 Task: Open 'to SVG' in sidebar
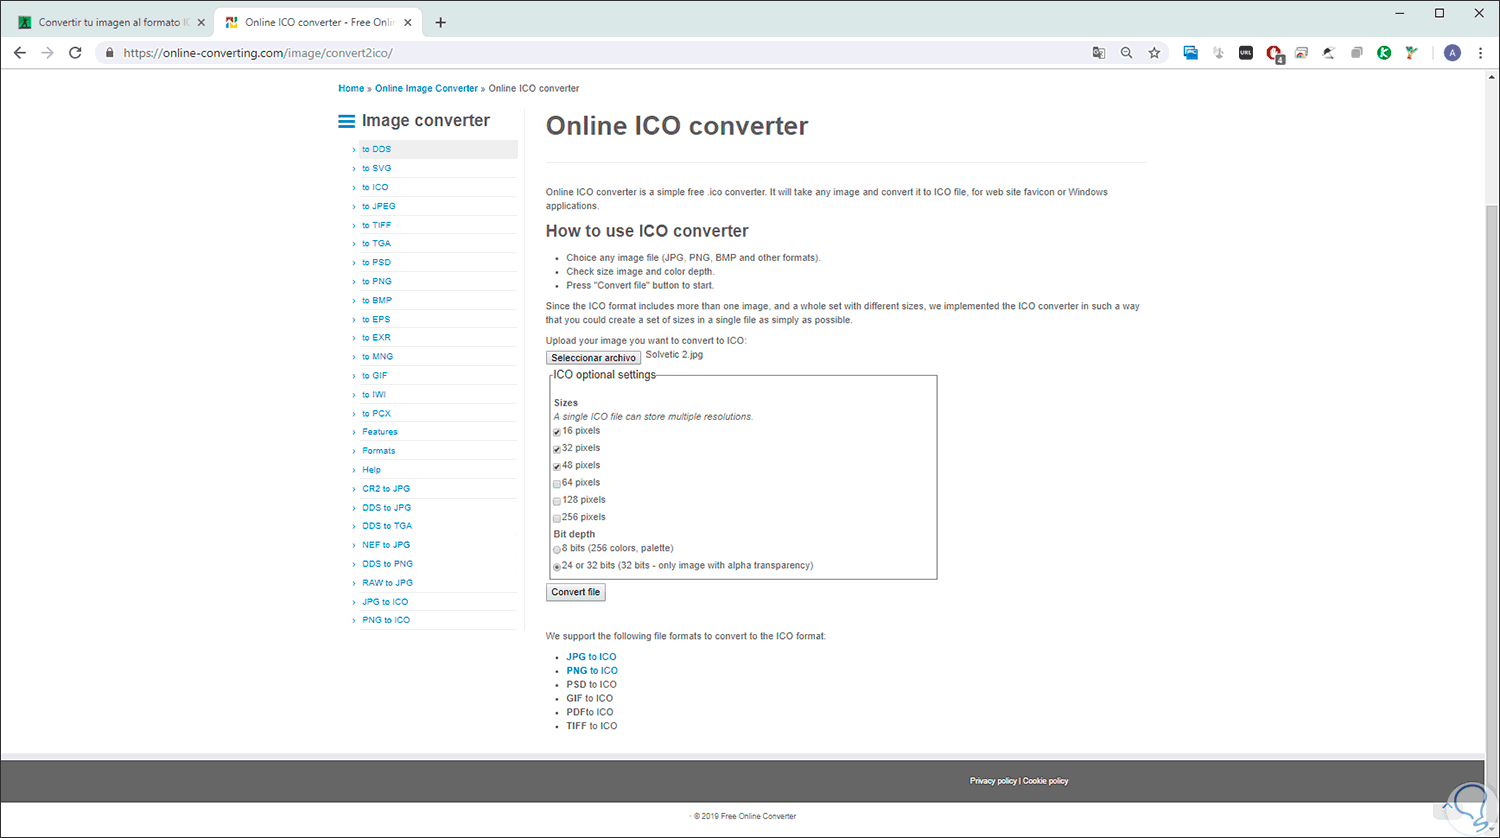377,168
